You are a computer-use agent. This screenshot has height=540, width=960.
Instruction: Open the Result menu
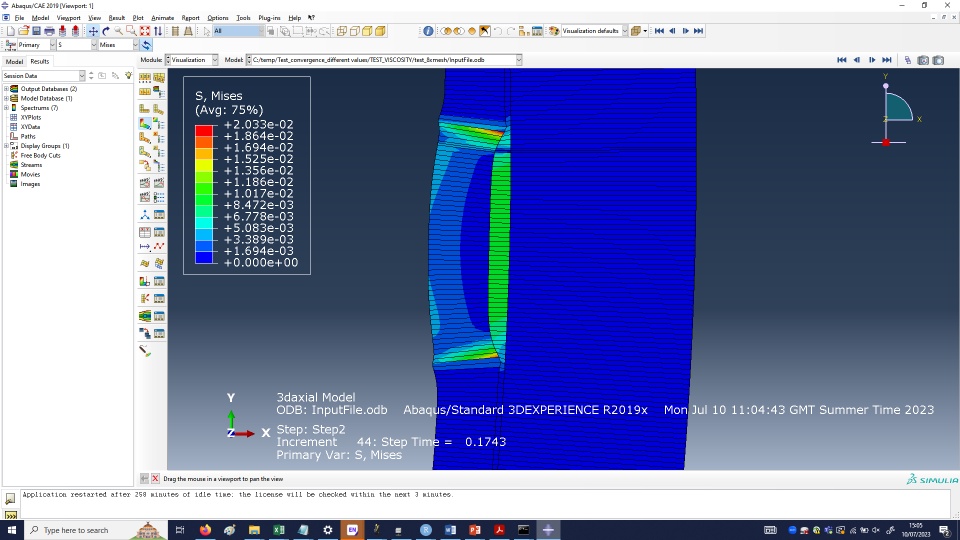[116, 18]
